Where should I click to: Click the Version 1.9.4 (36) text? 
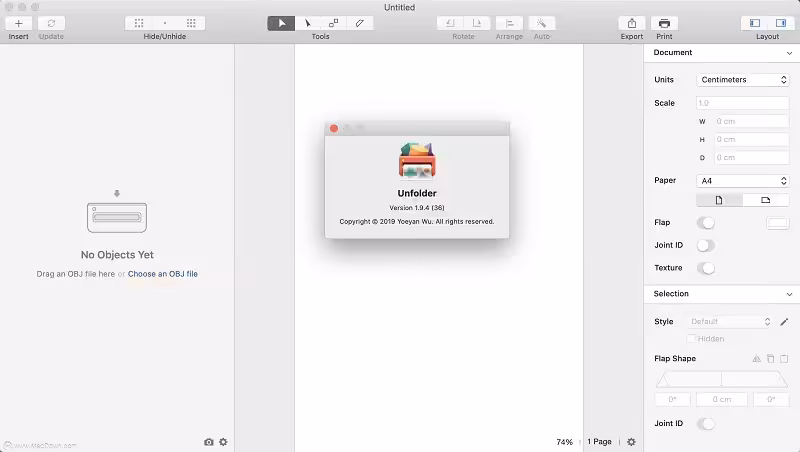pyautogui.click(x=417, y=208)
